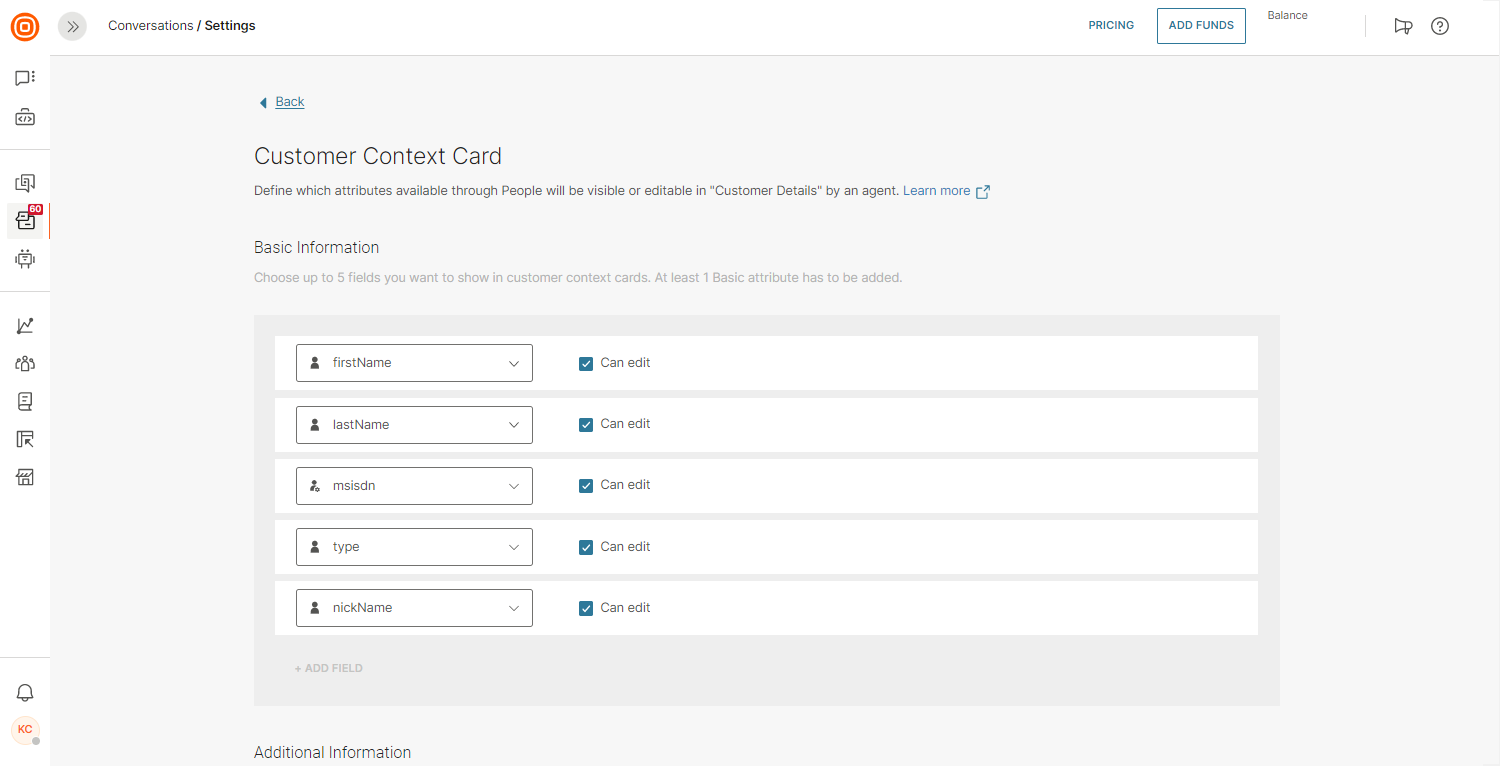The image size is (1500, 766).
Task: Open the lastName attribute dropdown
Action: tap(414, 425)
